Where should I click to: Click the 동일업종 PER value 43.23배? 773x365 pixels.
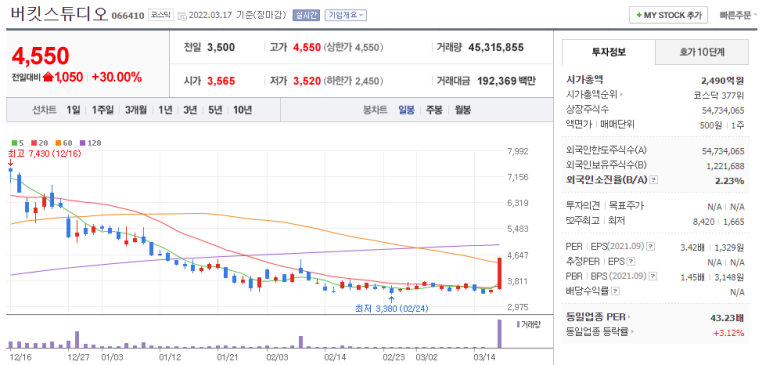[727, 317]
